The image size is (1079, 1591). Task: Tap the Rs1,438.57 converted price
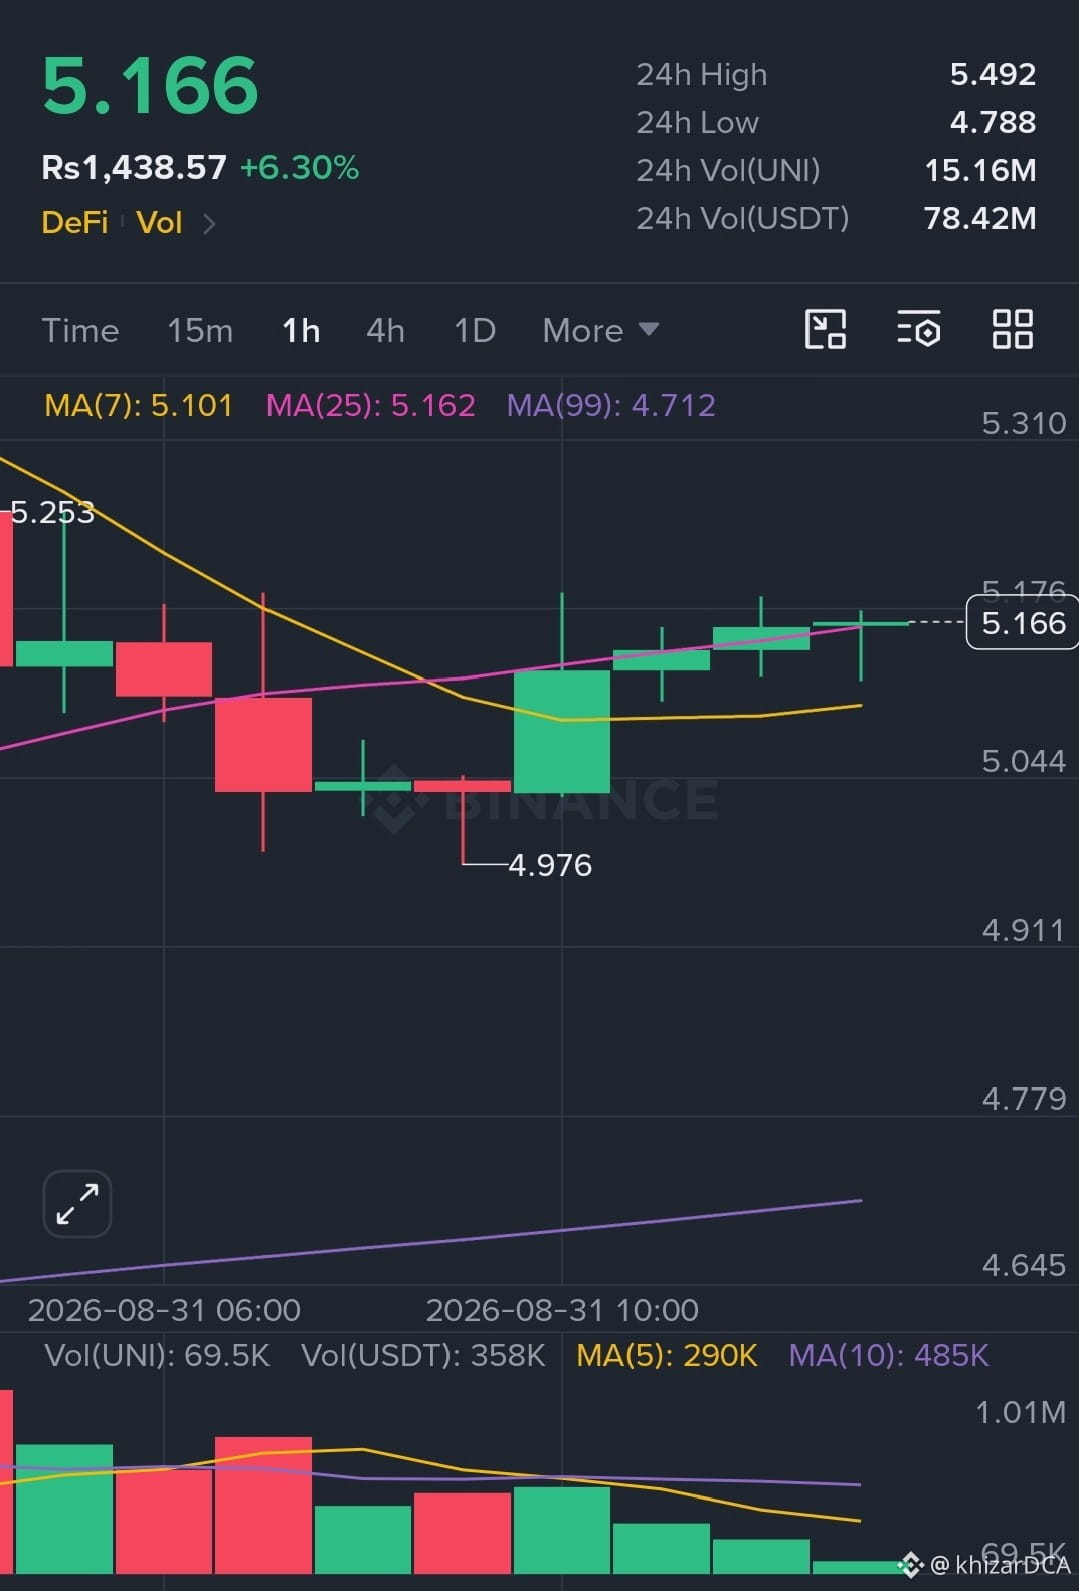click(134, 167)
